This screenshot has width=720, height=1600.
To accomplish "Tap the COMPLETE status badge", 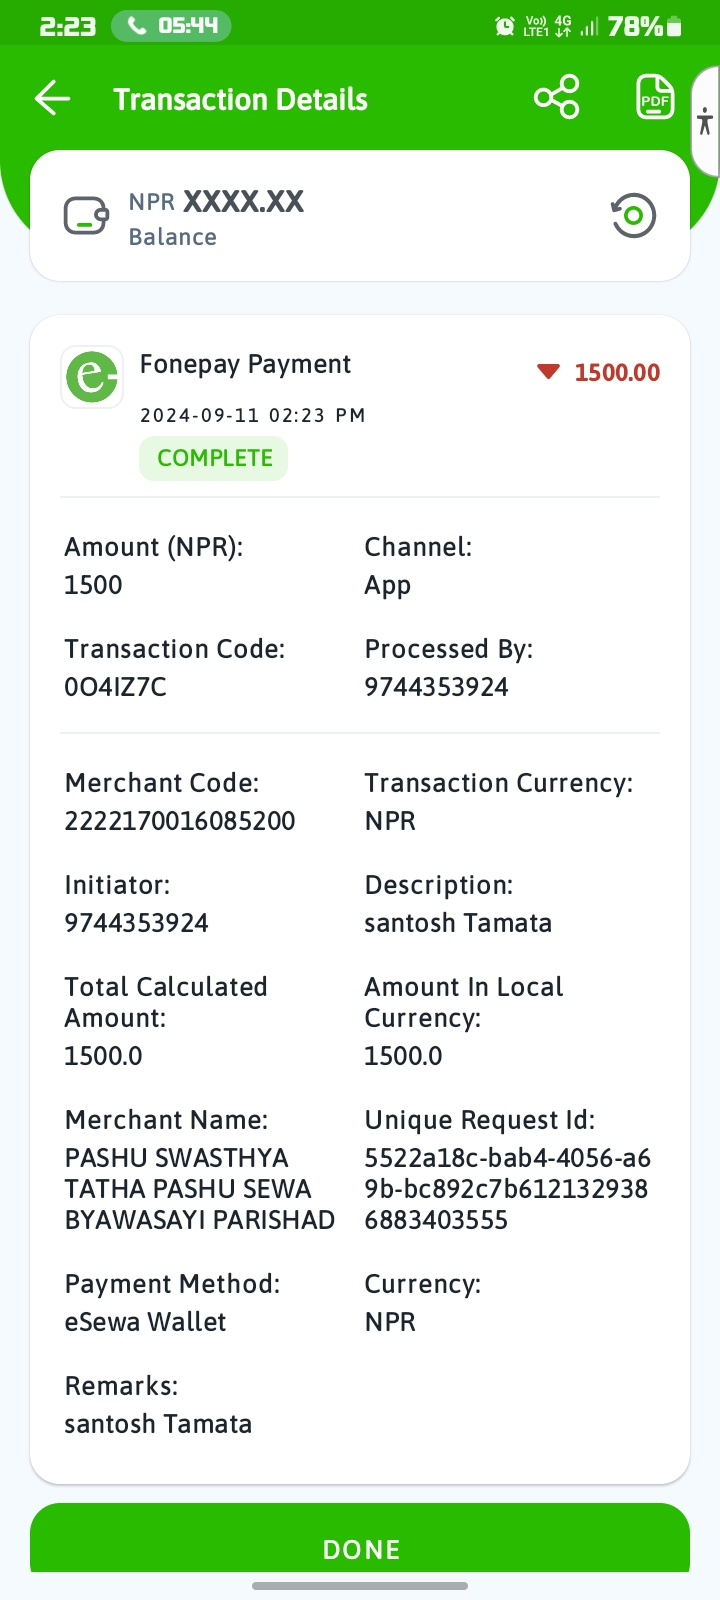I will pyautogui.click(x=214, y=458).
